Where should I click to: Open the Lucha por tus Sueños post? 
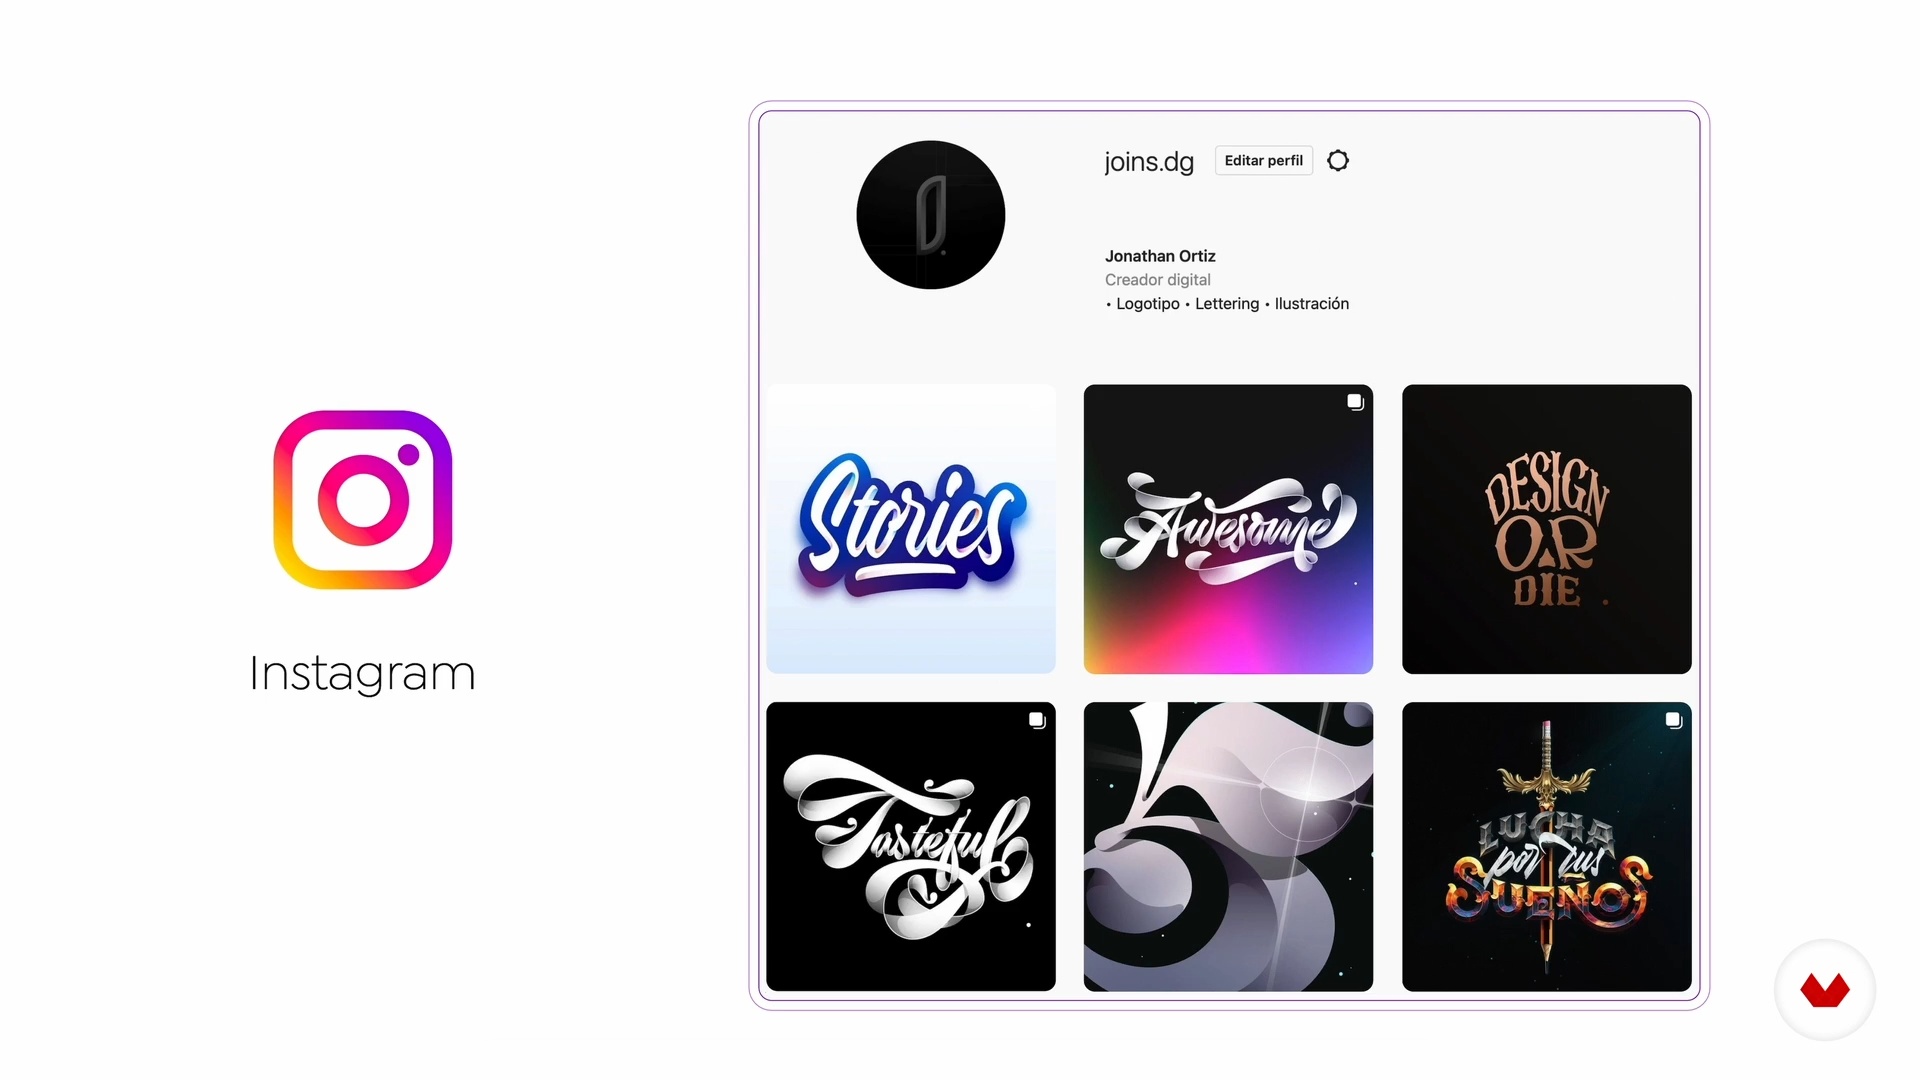pyautogui.click(x=1547, y=847)
